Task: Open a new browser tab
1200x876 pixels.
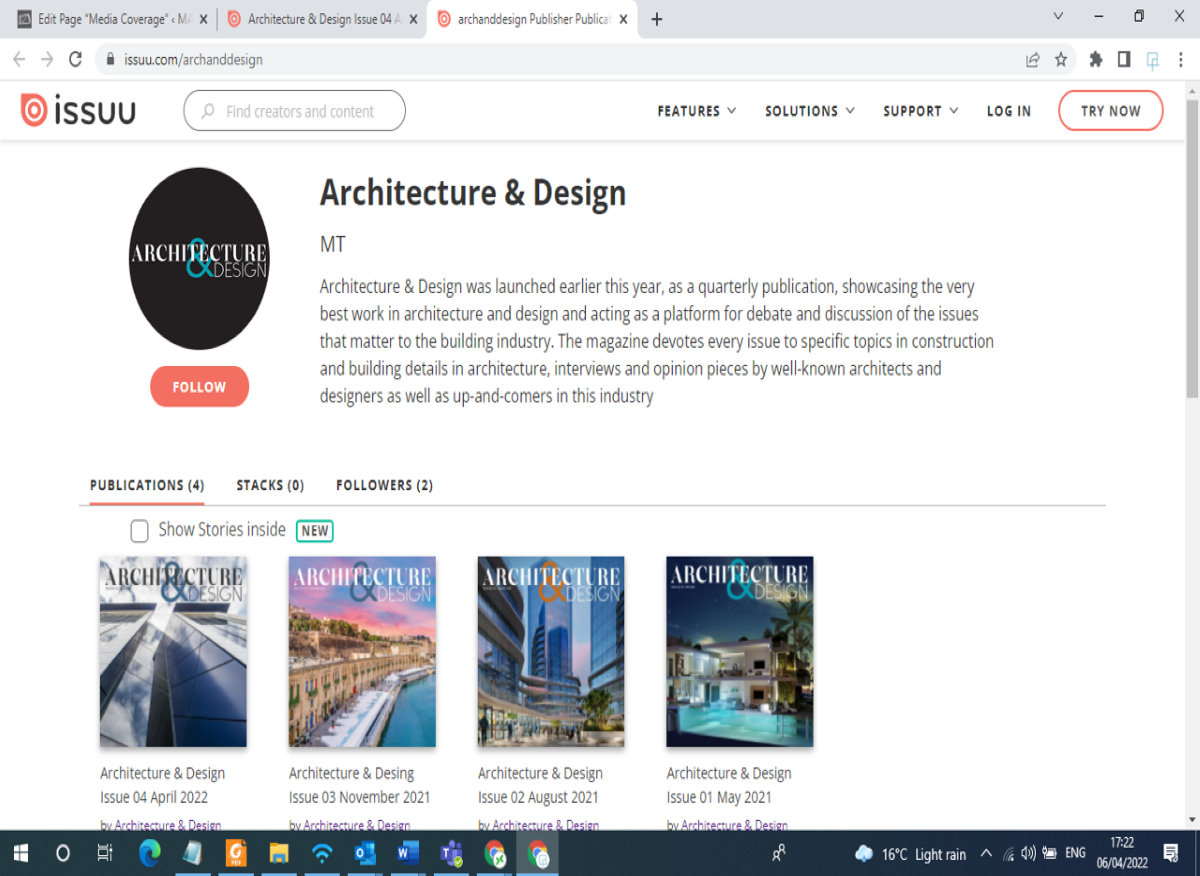Action: click(x=657, y=19)
